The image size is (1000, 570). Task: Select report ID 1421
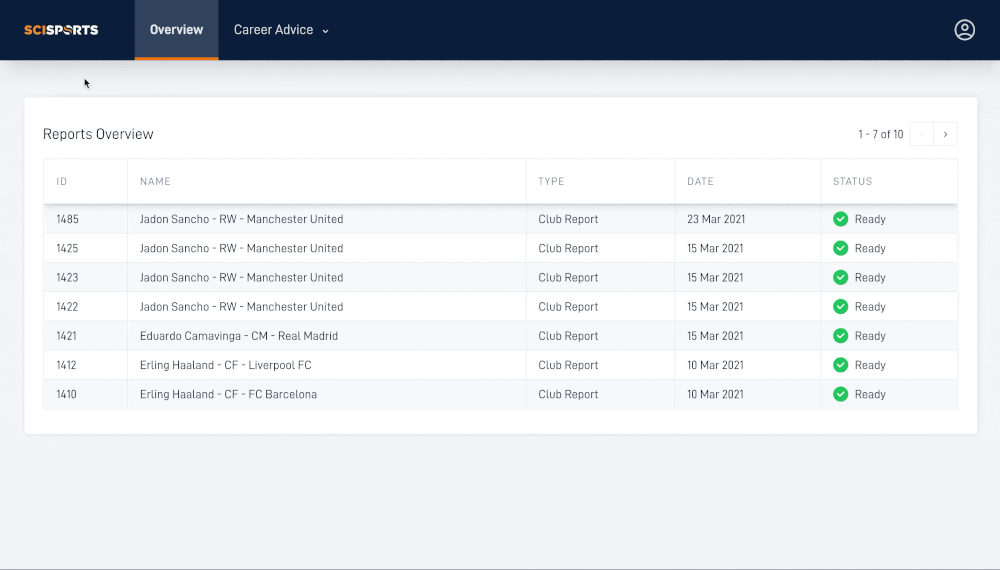66,336
